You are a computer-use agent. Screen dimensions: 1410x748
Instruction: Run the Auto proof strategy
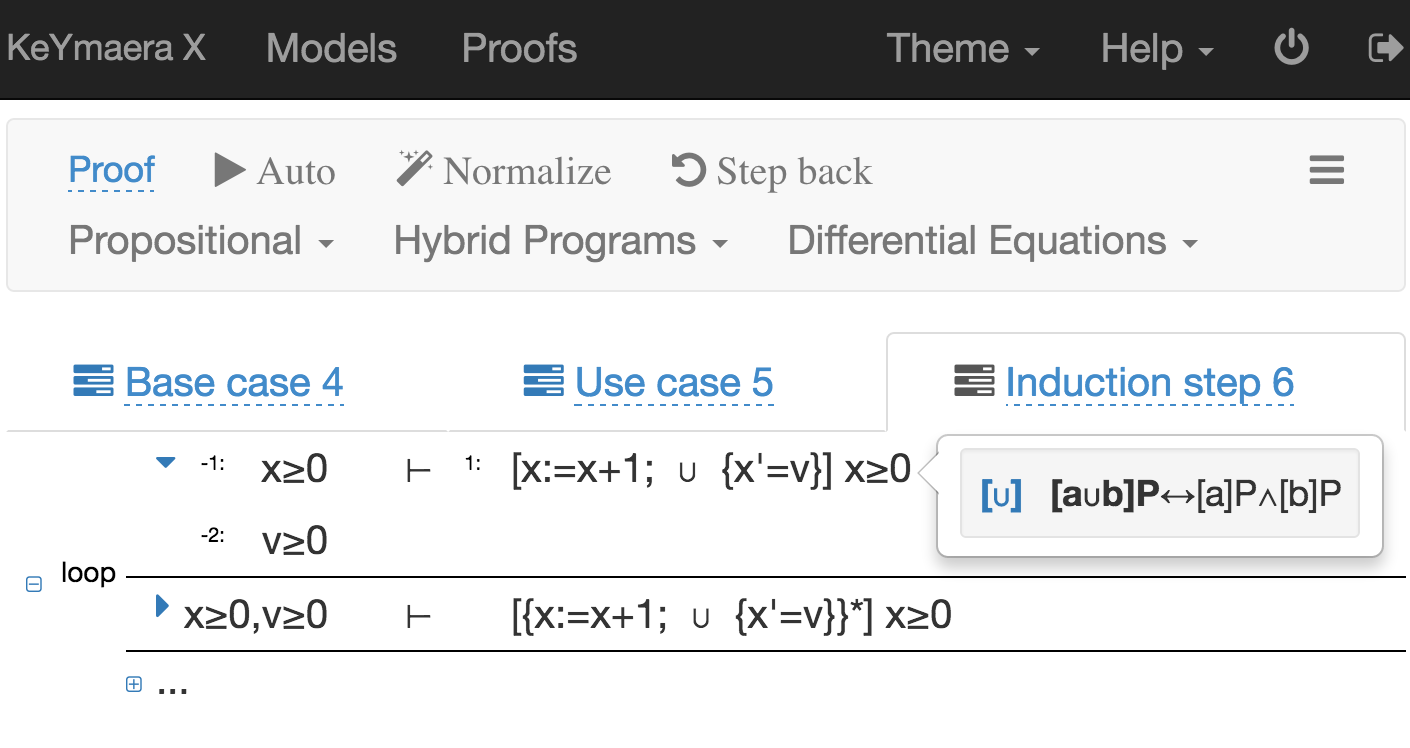coord(273,170)
